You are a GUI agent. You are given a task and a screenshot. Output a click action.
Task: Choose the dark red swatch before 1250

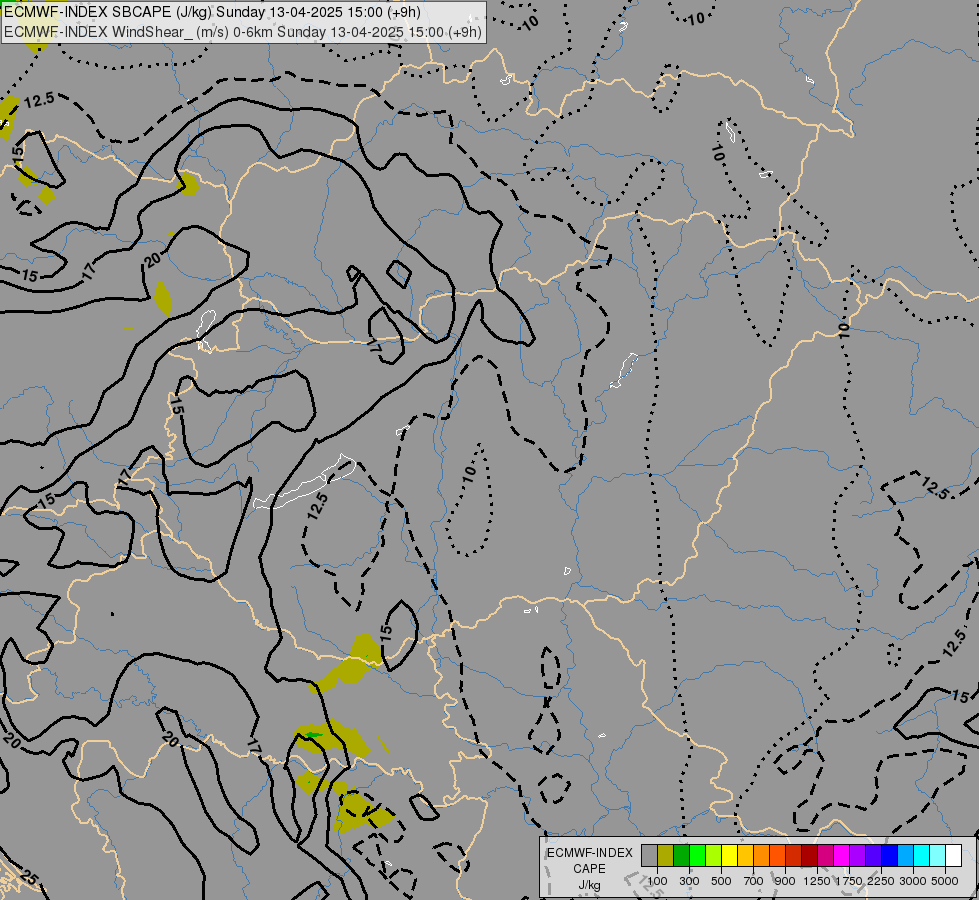point(810,855)
